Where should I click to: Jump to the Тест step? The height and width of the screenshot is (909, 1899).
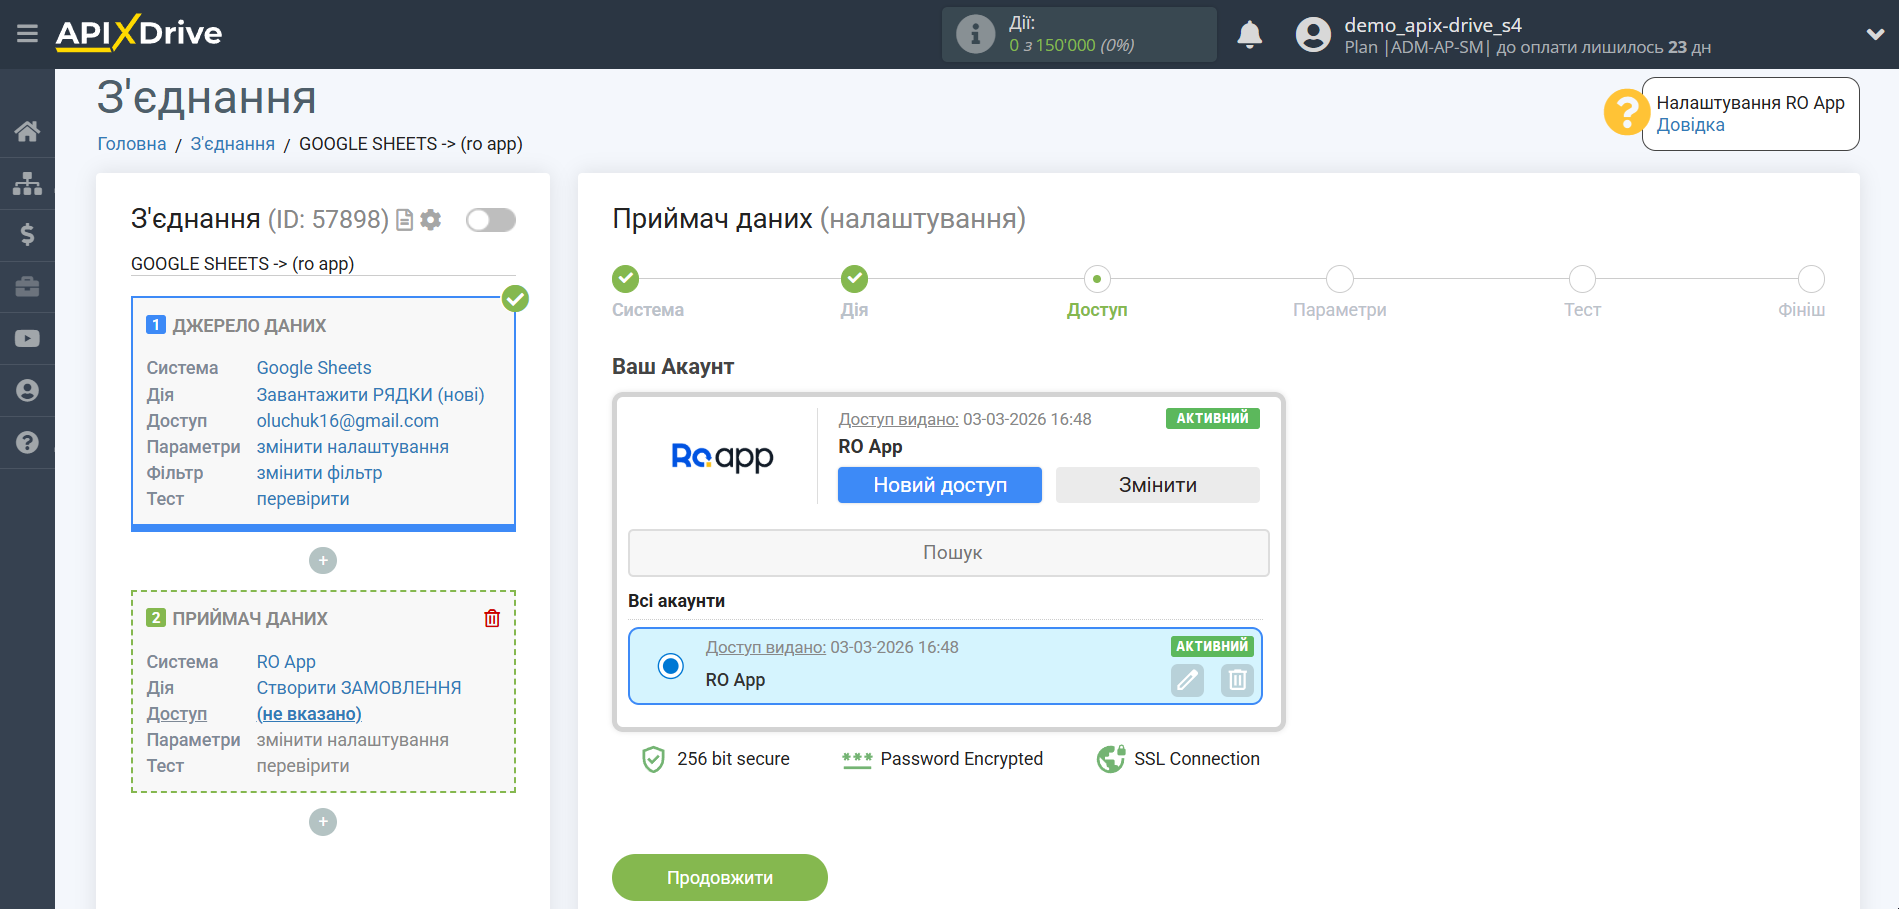coord(1581,279)
